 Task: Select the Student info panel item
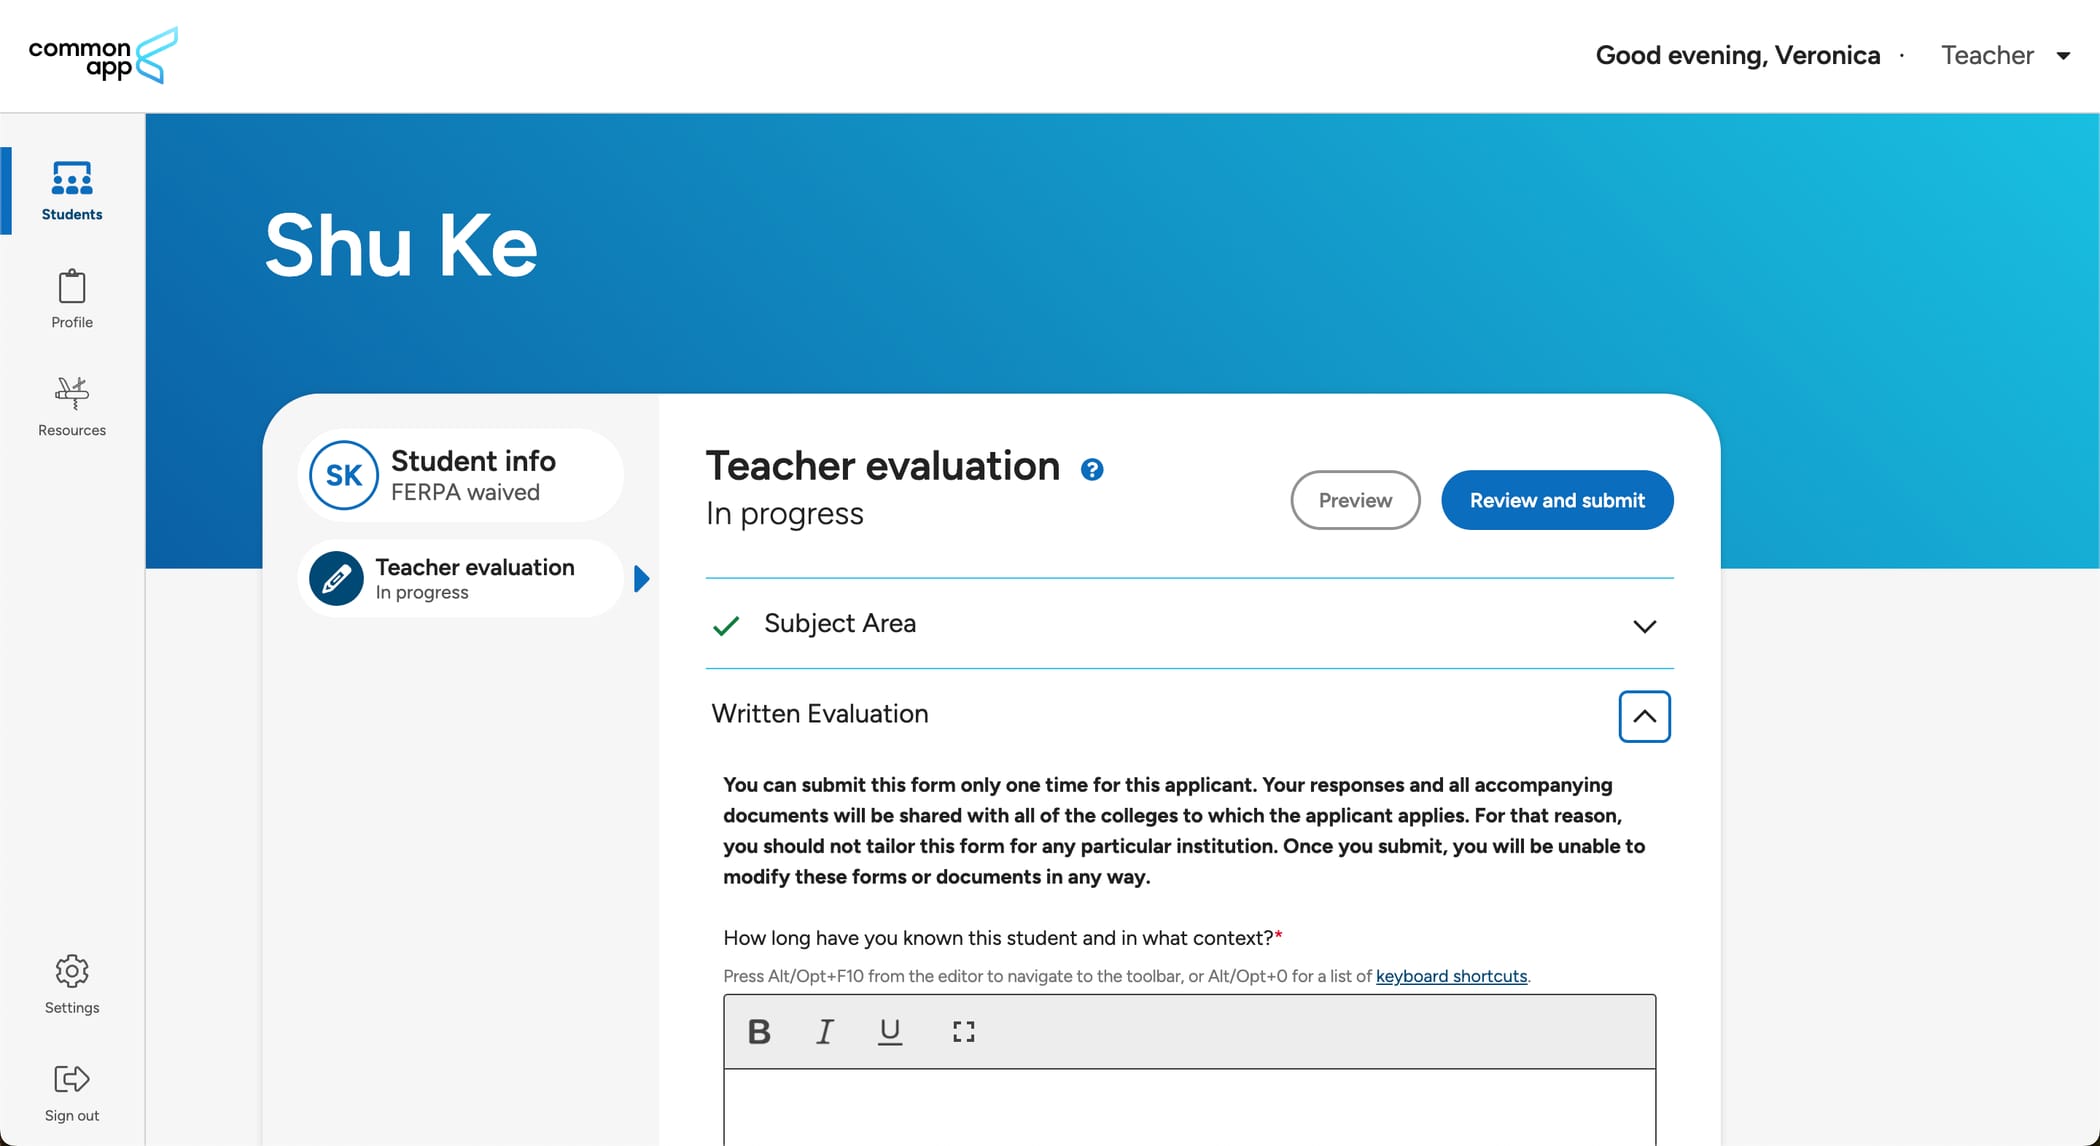point(460,474)
